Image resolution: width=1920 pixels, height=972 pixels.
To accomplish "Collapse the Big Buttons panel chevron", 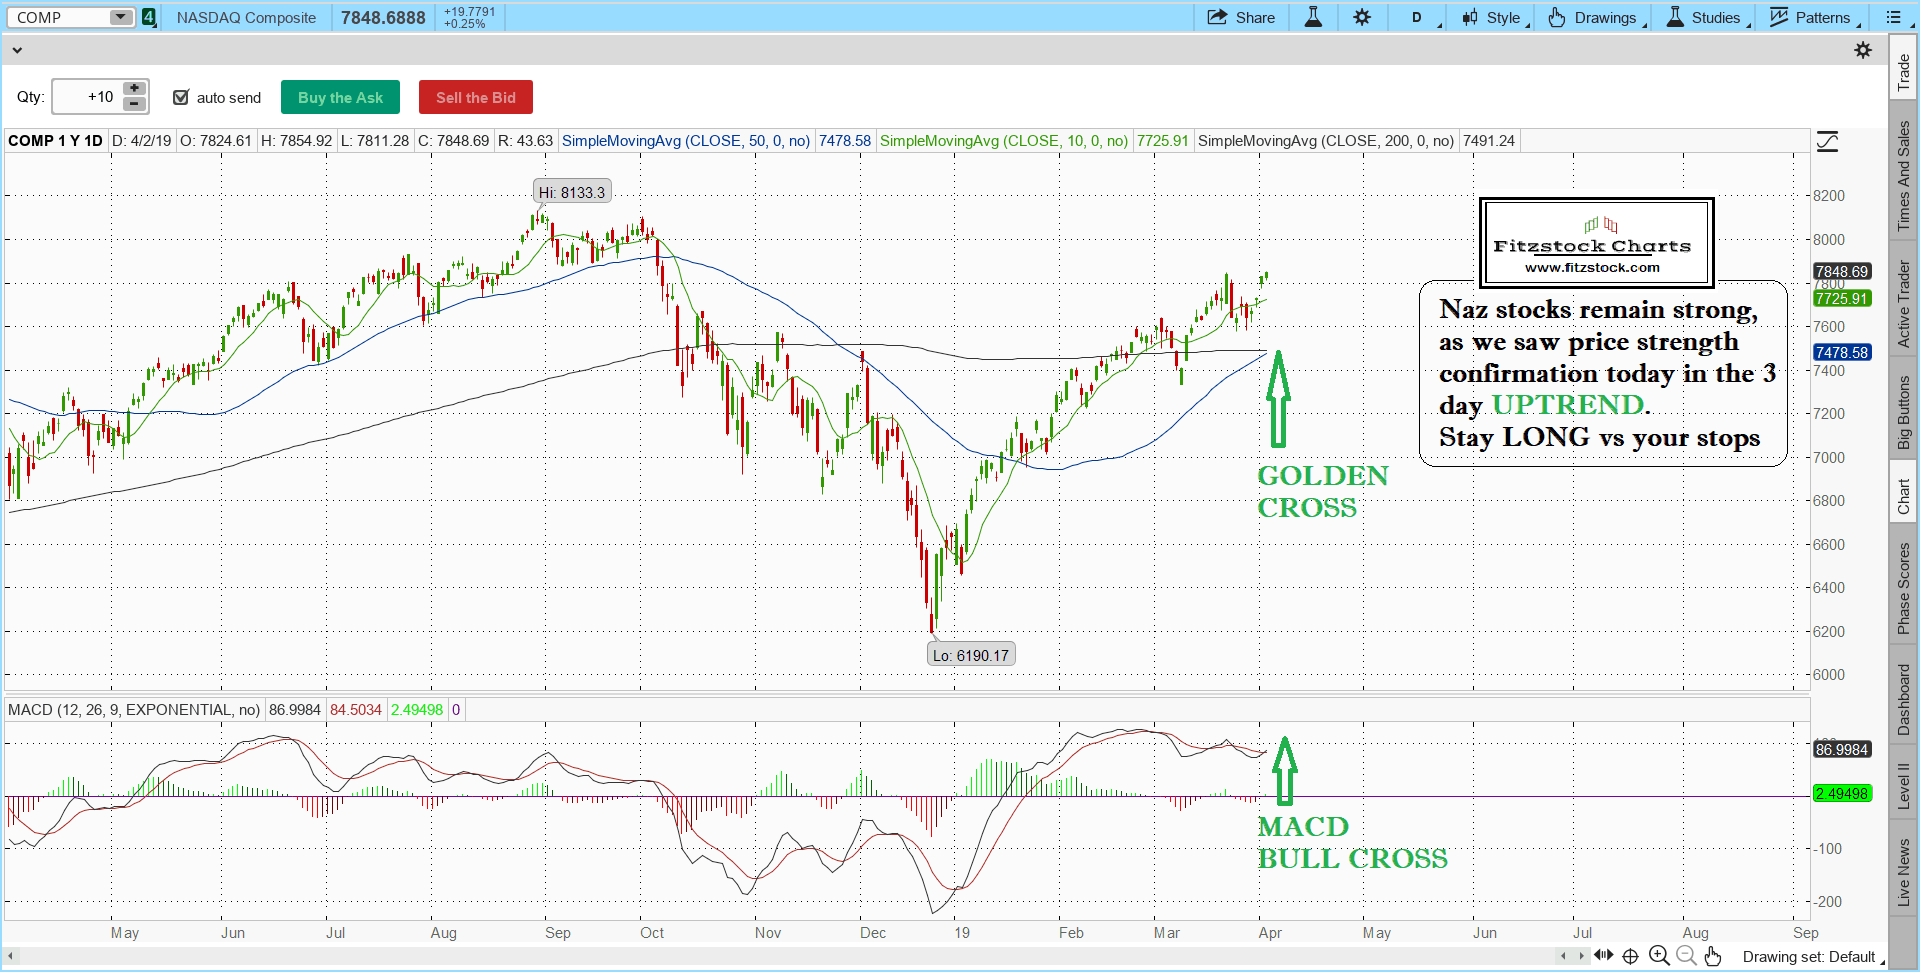I will [x=17, y=50].
